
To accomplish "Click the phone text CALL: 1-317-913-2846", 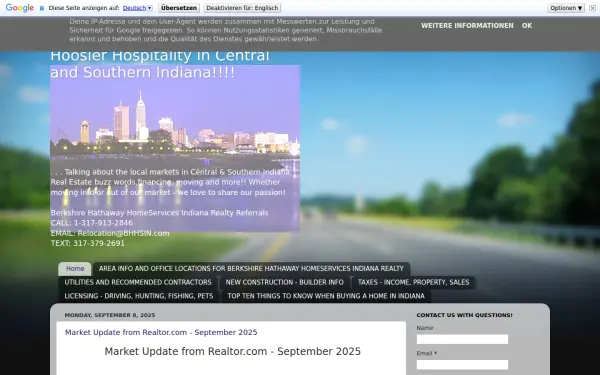I will [x=91, y=223].
